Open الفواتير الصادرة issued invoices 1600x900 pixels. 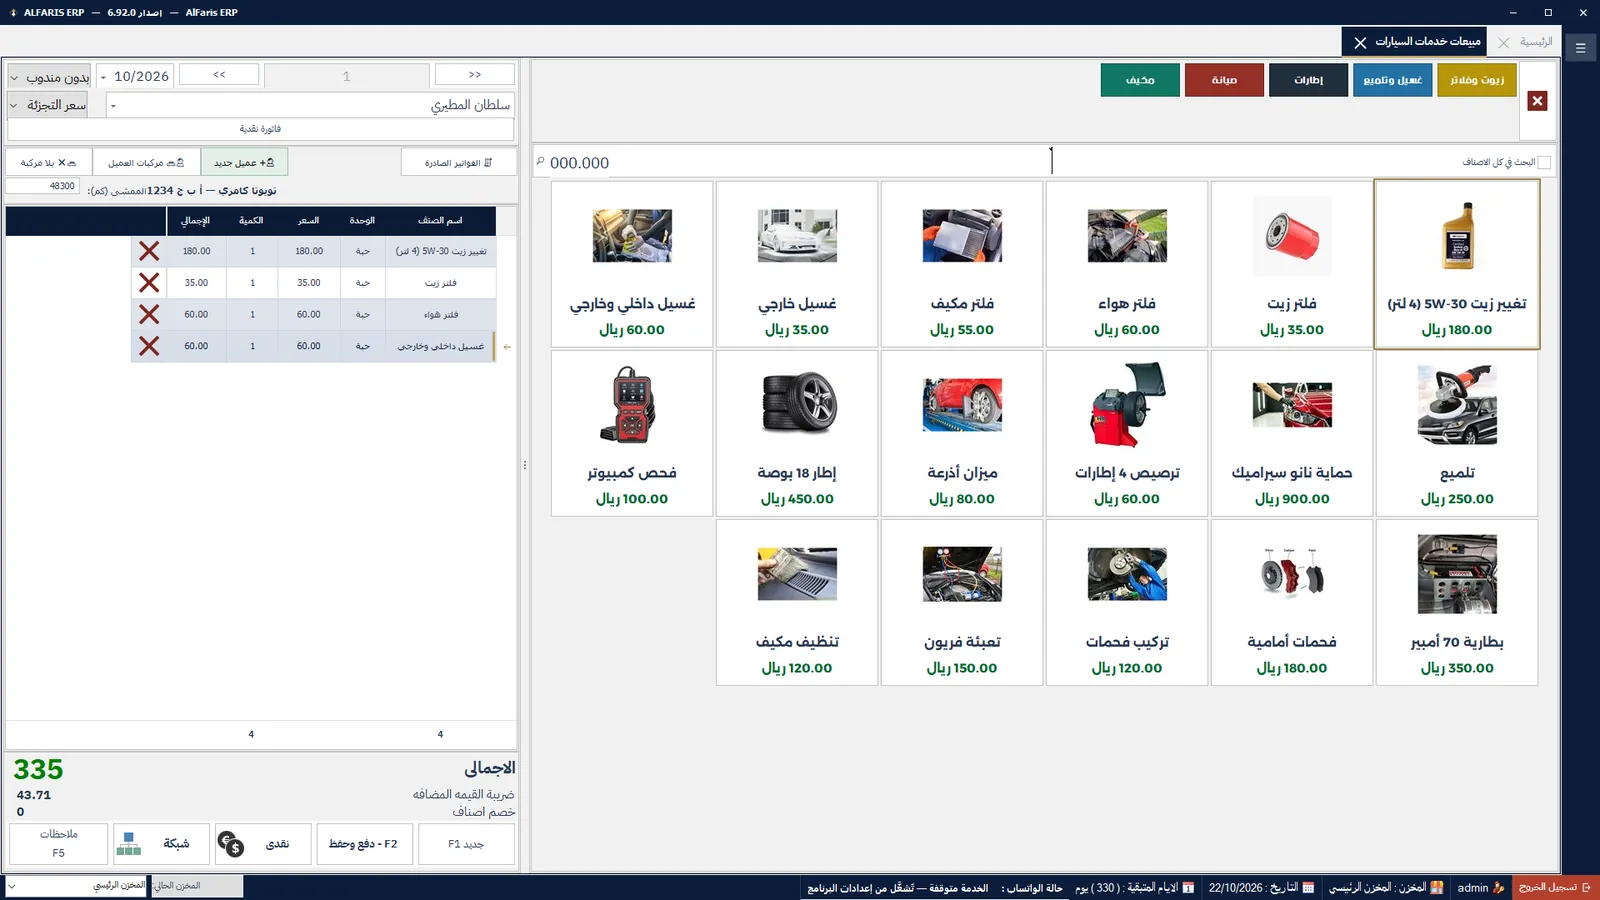pos(459,162)
